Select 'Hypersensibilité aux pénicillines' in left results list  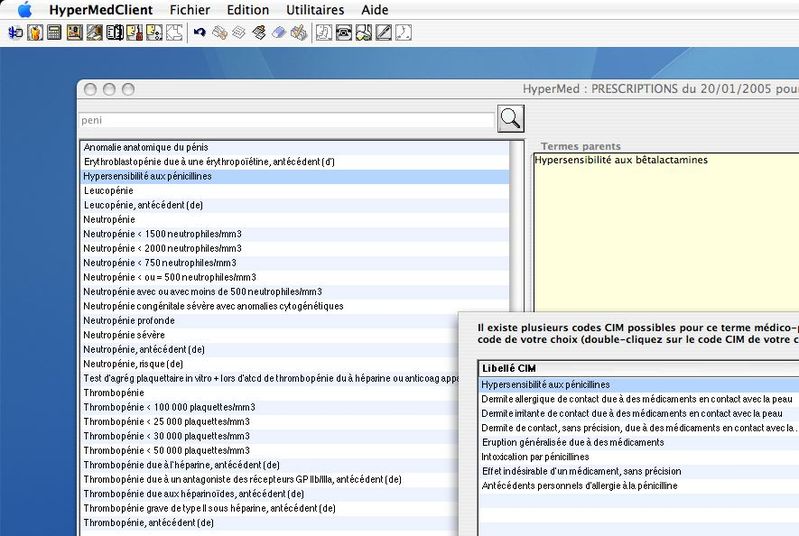pyautogui.click(x=295, y=176)
